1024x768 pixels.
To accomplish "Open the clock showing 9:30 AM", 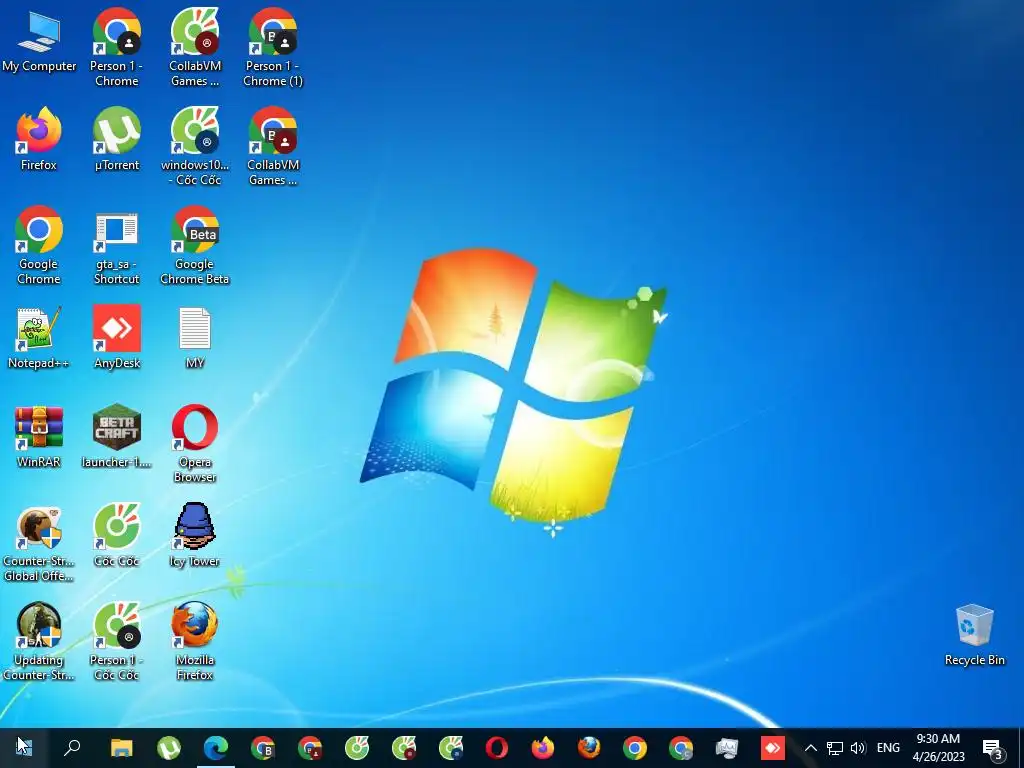I will [x=938, y=748].
